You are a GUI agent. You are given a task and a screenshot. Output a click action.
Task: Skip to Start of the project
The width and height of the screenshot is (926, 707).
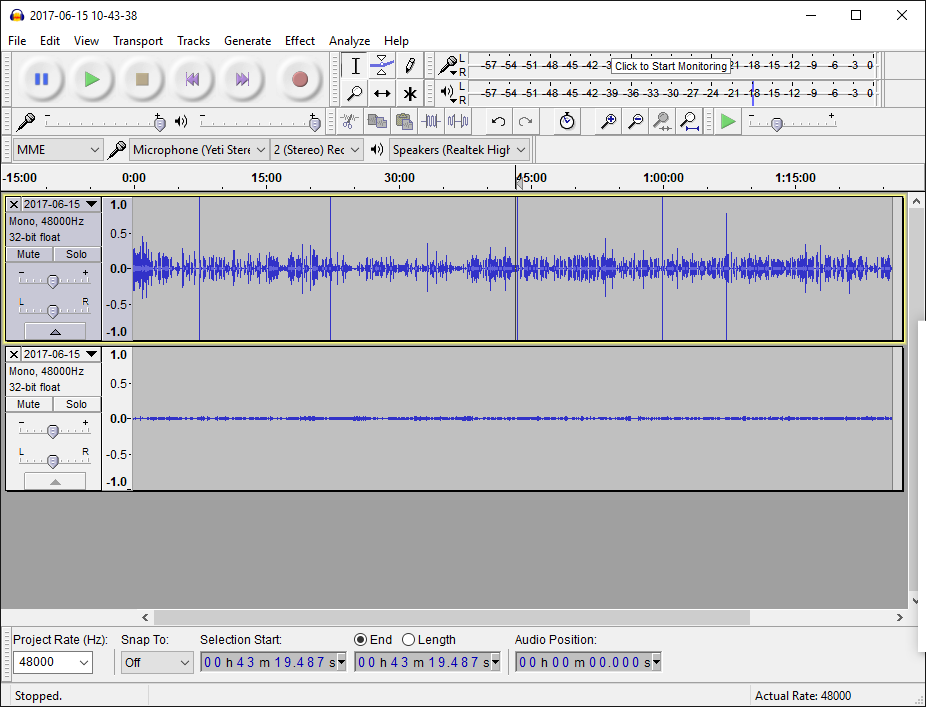[192, 79]
